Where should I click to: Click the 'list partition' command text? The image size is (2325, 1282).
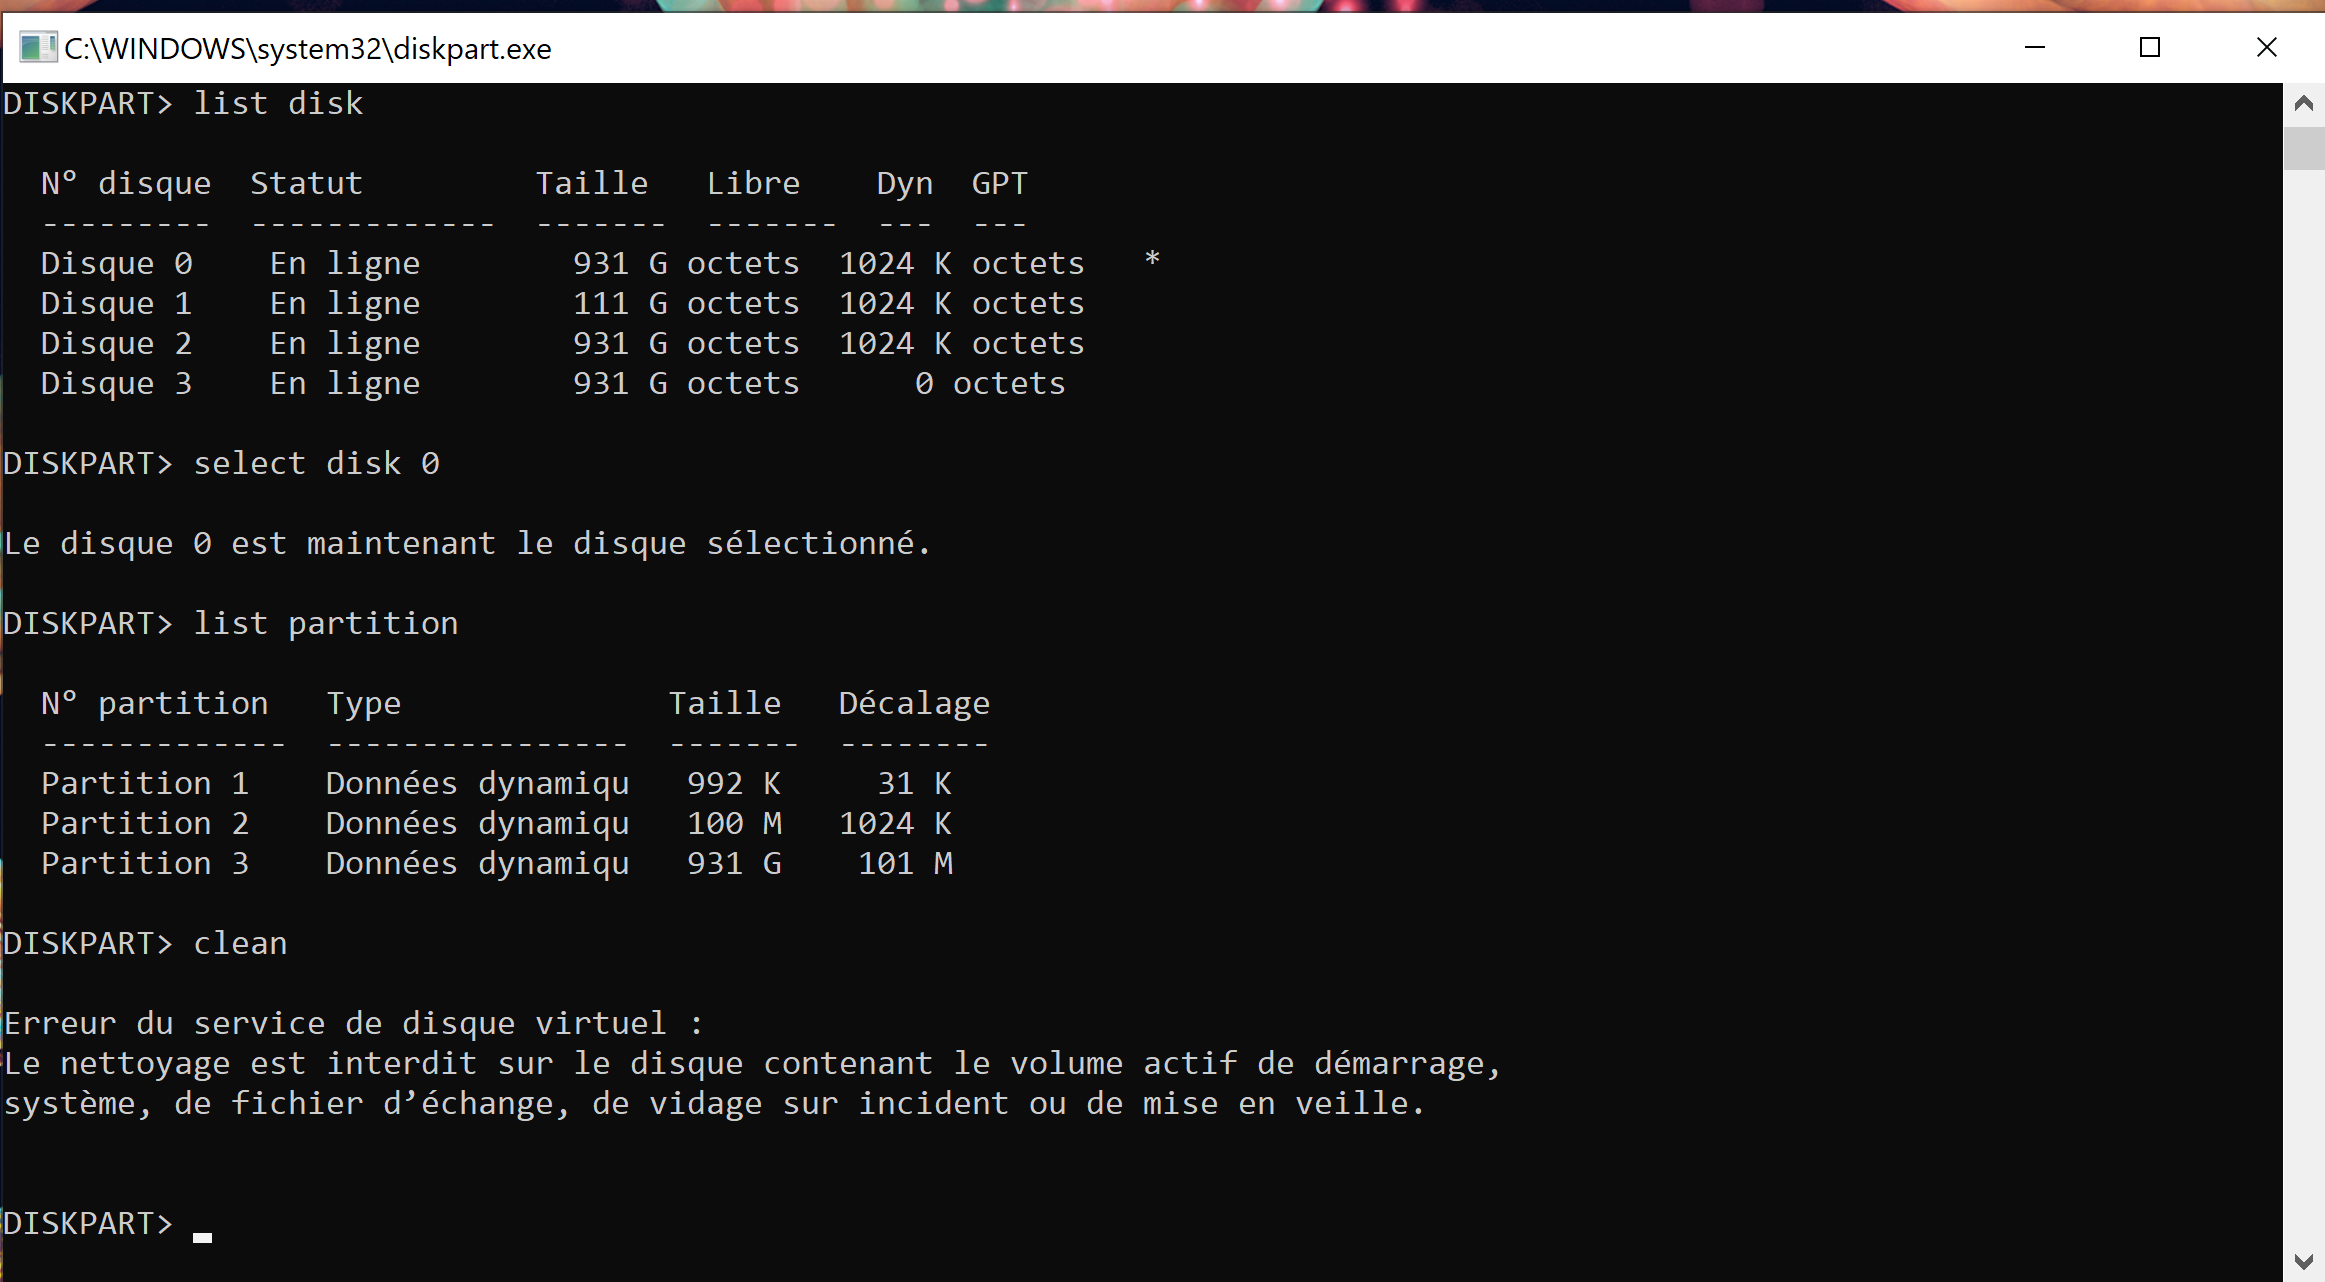(x=325, y=624)
